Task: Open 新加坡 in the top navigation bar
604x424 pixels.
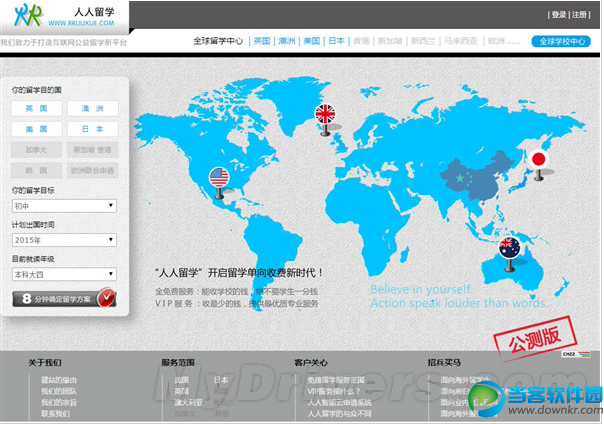Action: click(390, 41)
